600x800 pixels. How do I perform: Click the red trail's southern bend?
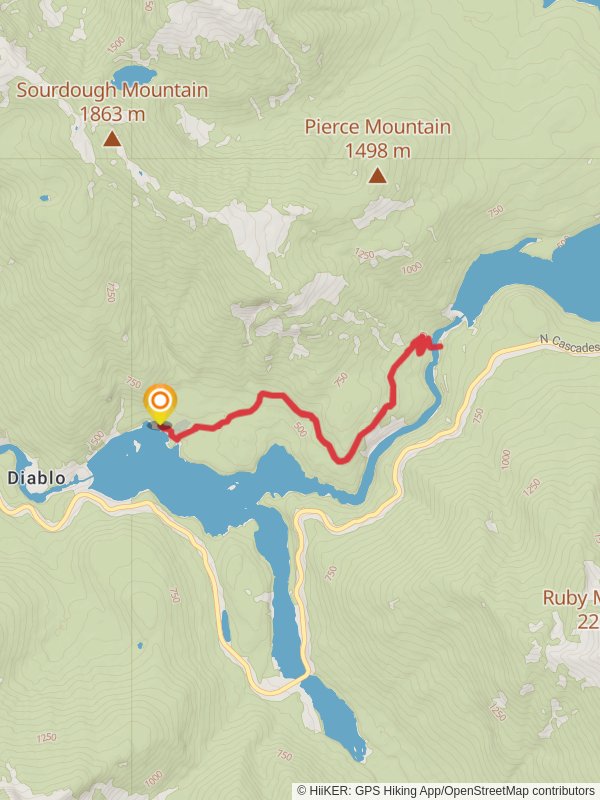tap(341, 459)
